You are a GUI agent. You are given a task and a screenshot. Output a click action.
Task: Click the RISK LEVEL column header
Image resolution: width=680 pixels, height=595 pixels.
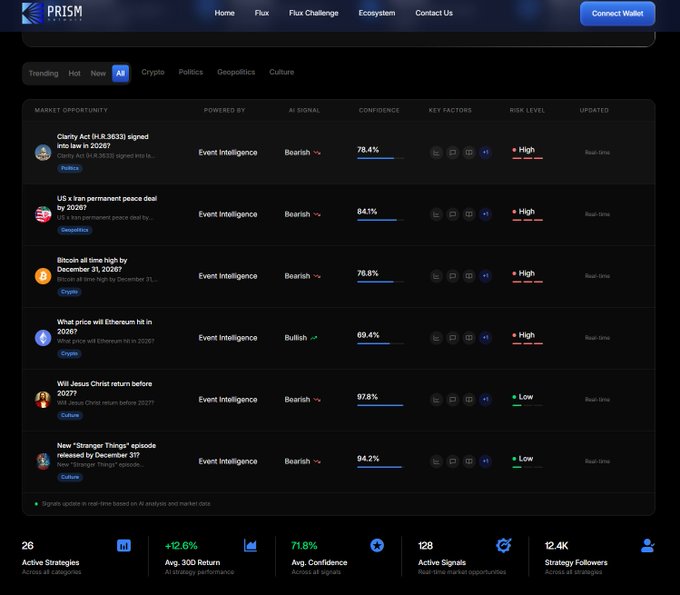(527, 110)
